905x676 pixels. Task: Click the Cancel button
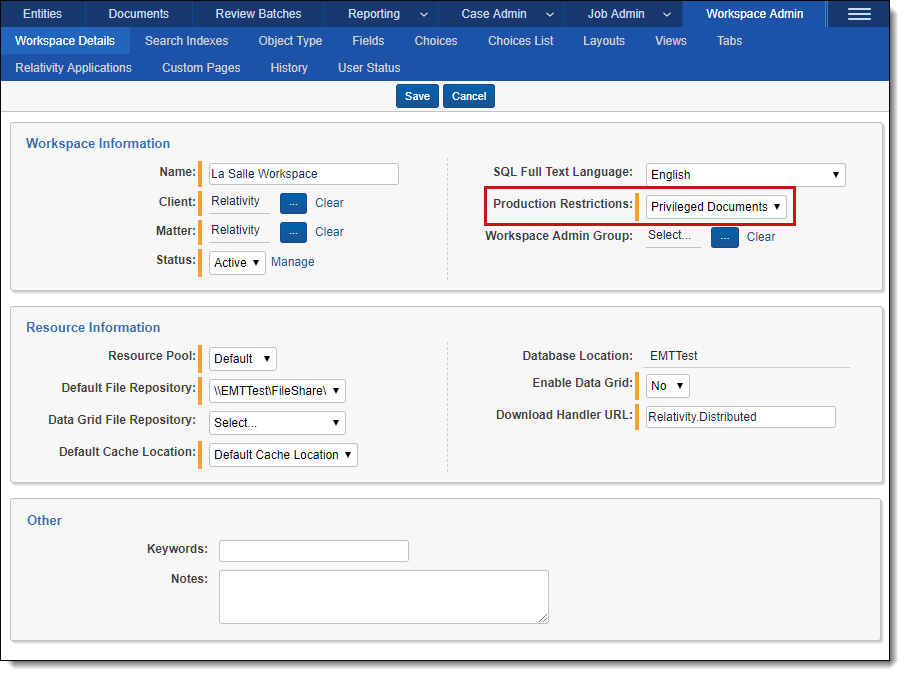[x=469, y=96]
